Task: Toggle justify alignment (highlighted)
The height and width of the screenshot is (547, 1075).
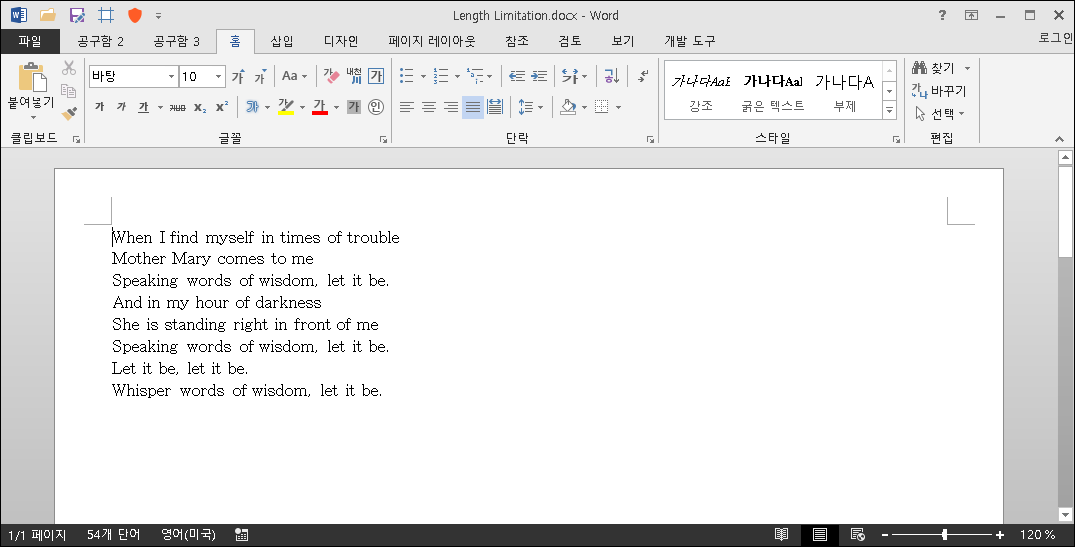Action: pyautogui.click(x=472, y=107)
